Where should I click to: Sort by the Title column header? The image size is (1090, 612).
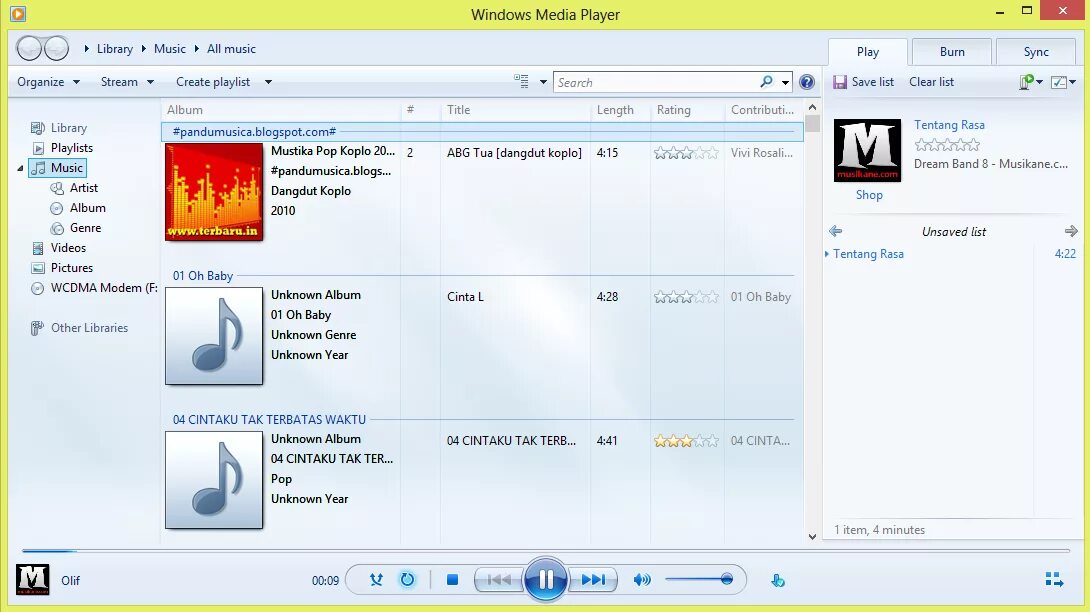[459, 110]
